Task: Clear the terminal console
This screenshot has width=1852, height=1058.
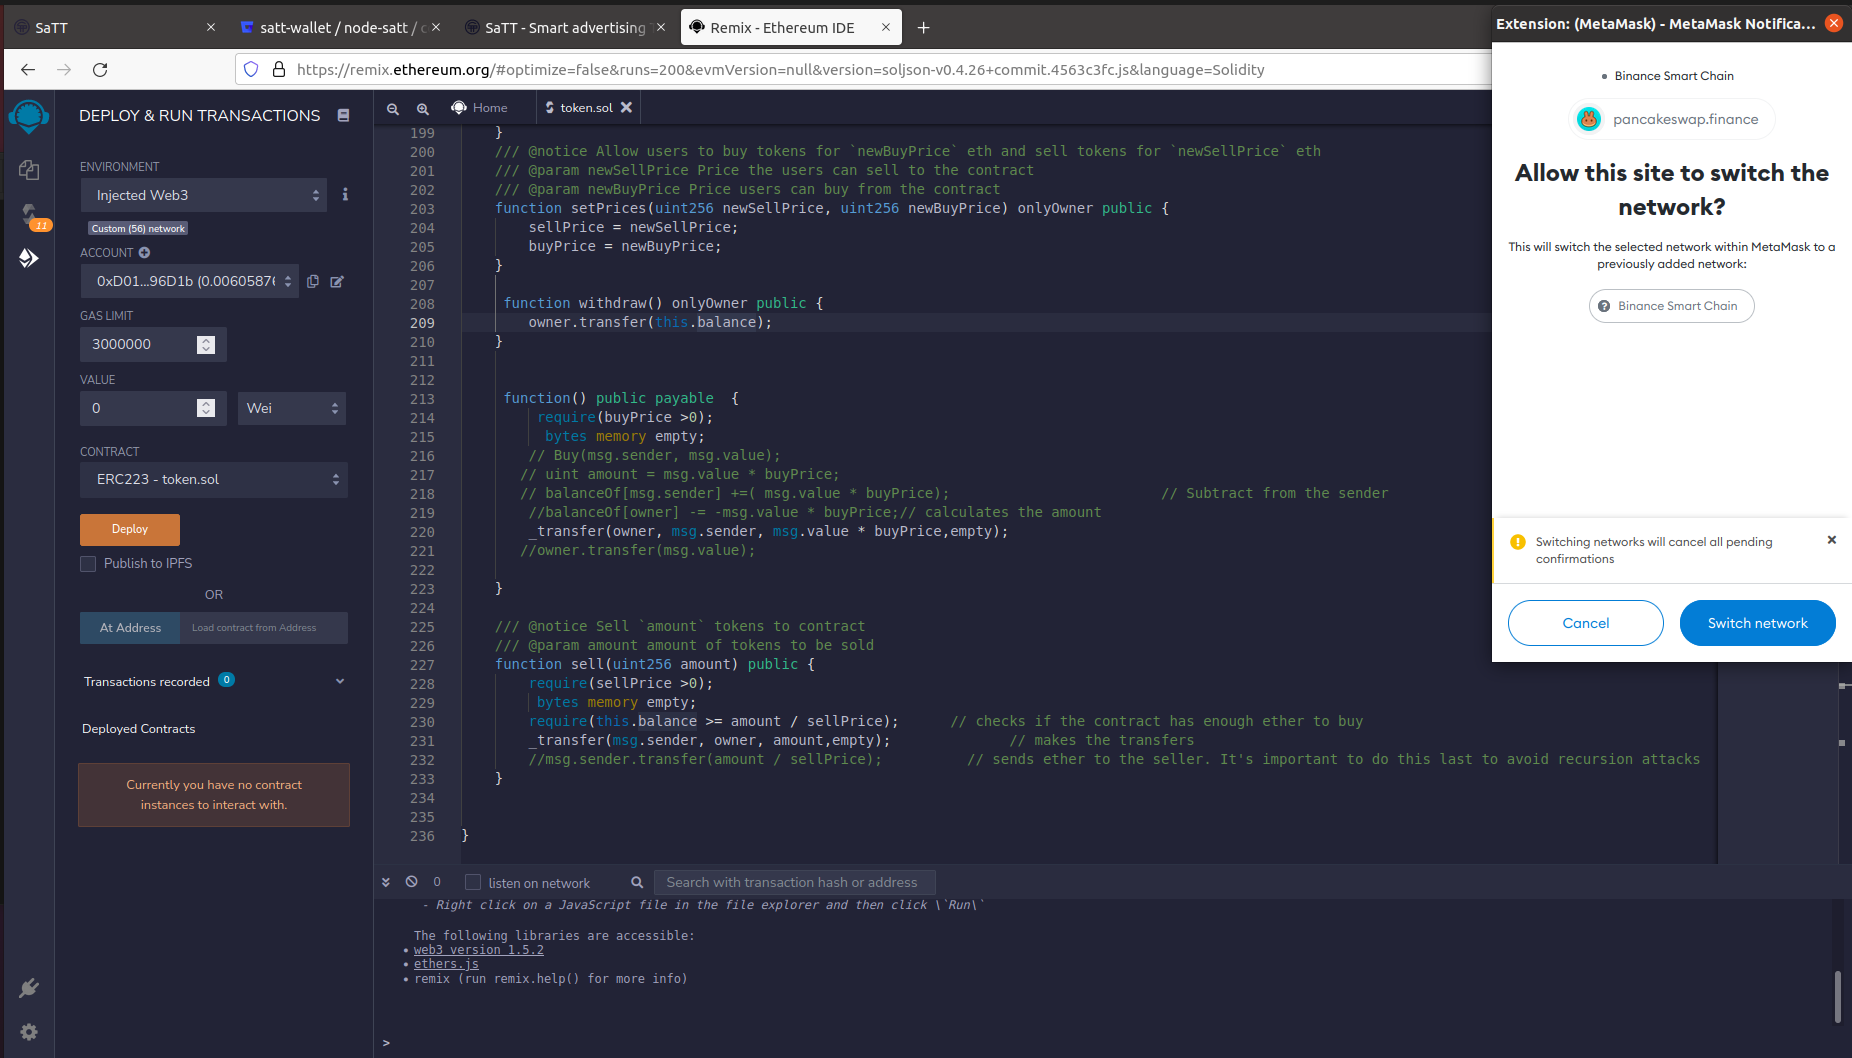Action: (x=411, y=881)
